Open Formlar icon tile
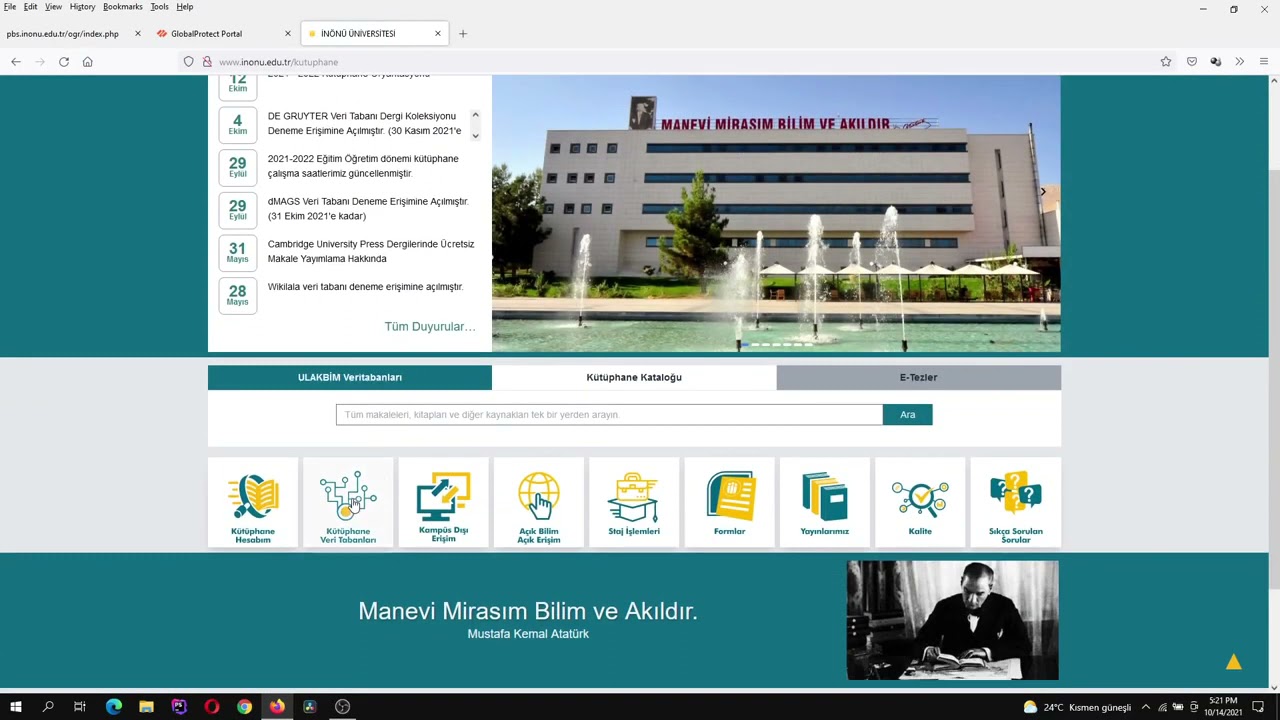The height and width of the screenshot is (720, 1280). pyautogui.click(x=729, y=503)
